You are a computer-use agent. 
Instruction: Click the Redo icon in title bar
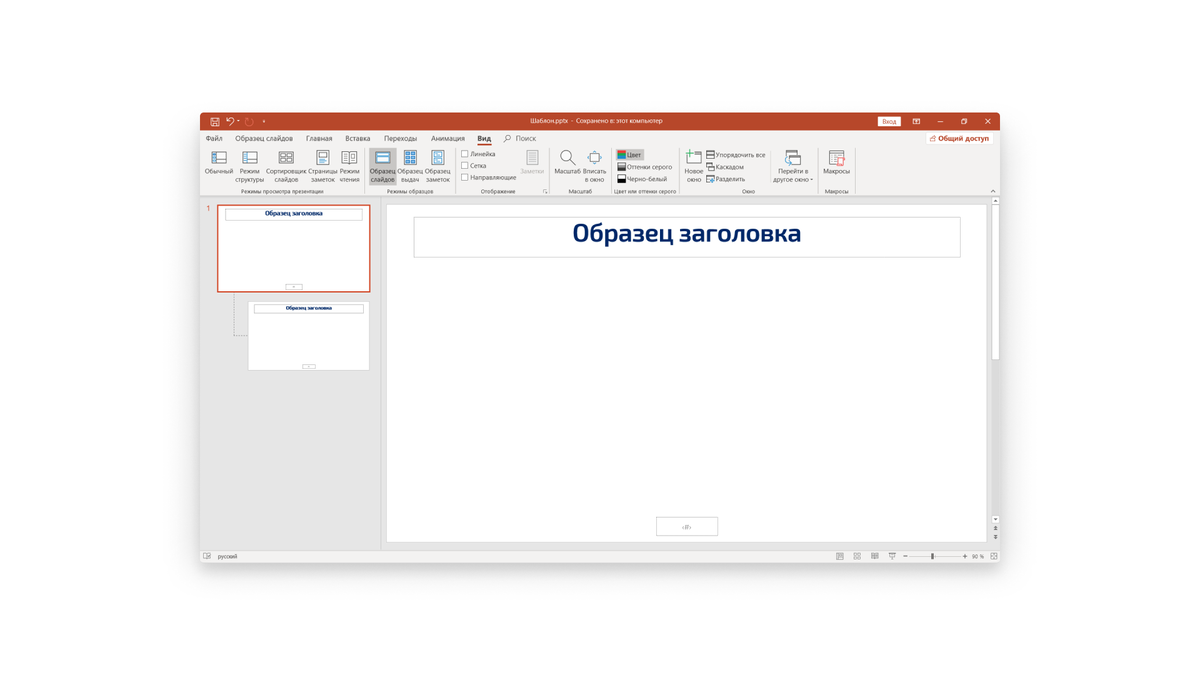click(249, 121)
